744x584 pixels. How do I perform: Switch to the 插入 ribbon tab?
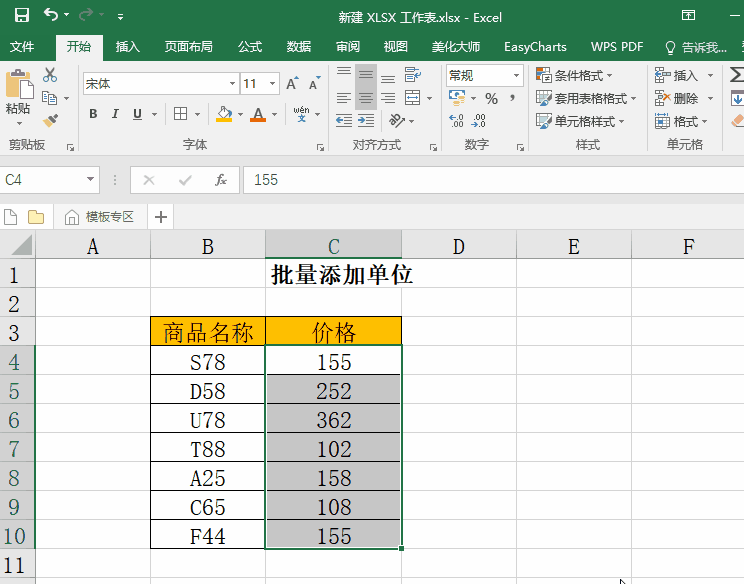pos(128,47)
